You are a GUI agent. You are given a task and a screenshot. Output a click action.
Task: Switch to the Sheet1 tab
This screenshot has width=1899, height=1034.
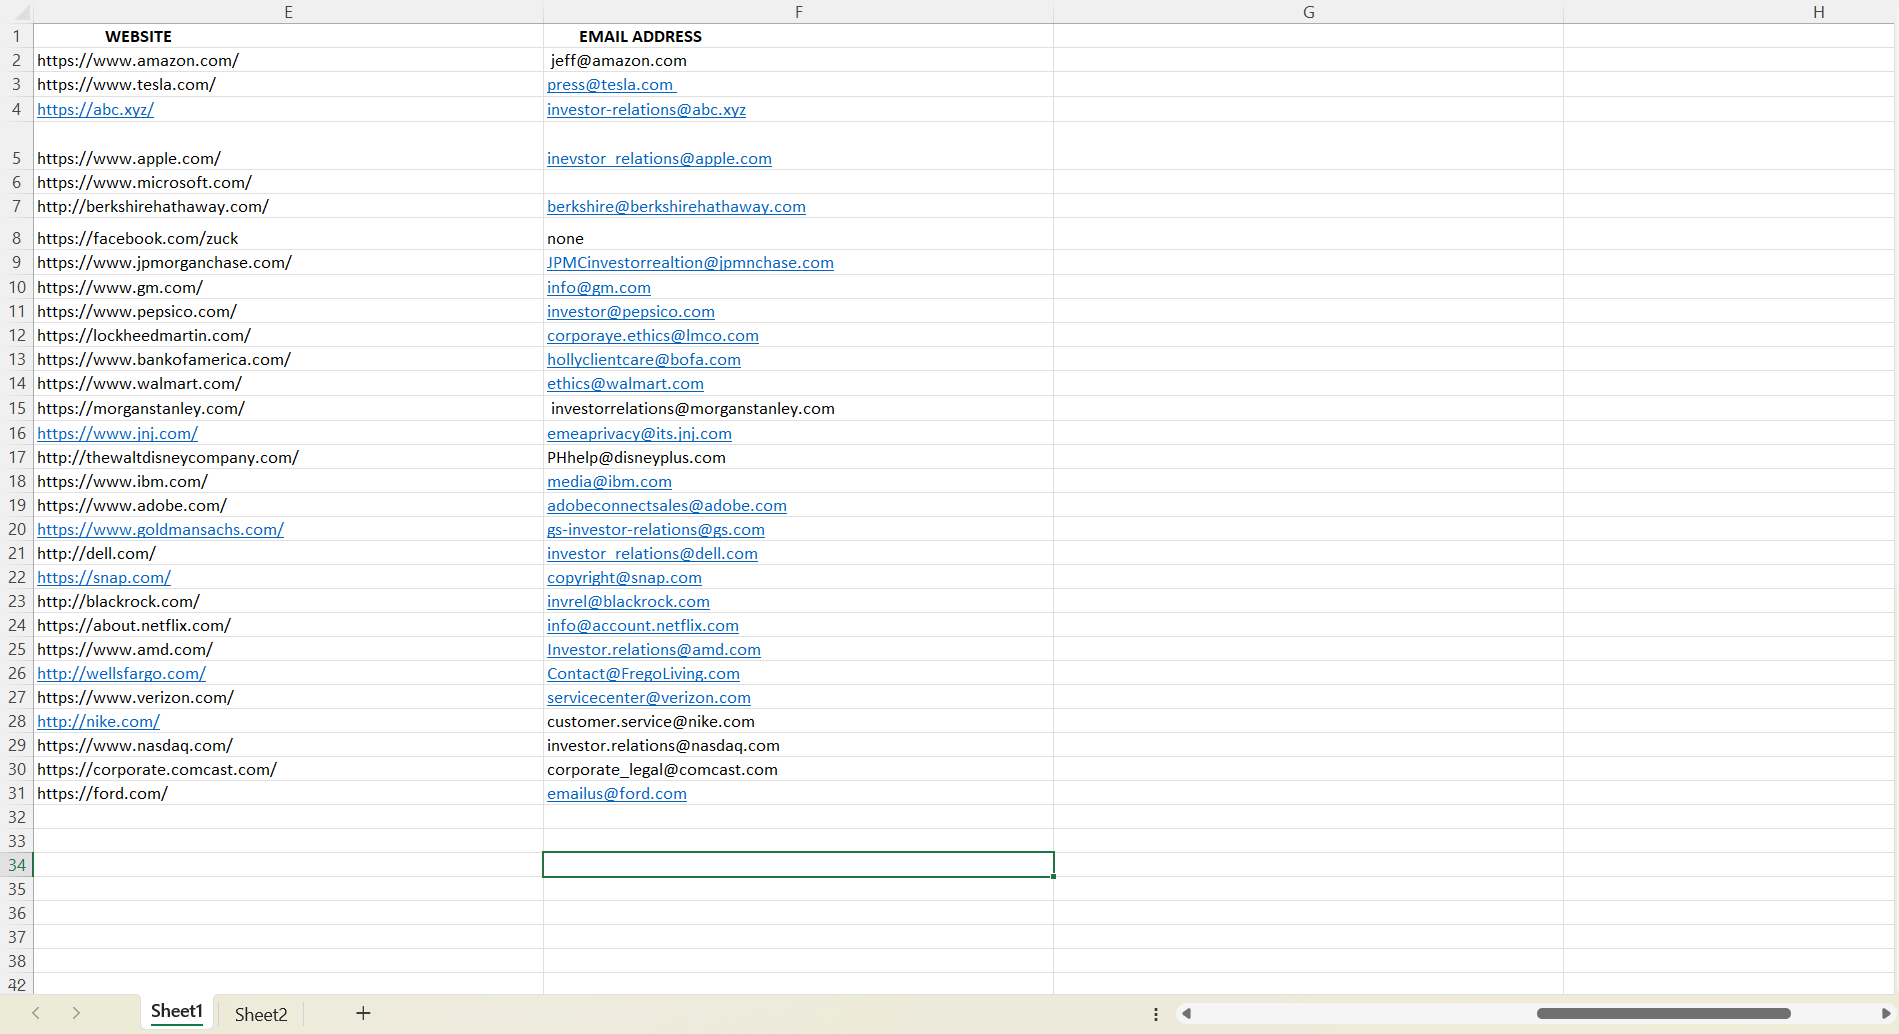point(177,1011)
